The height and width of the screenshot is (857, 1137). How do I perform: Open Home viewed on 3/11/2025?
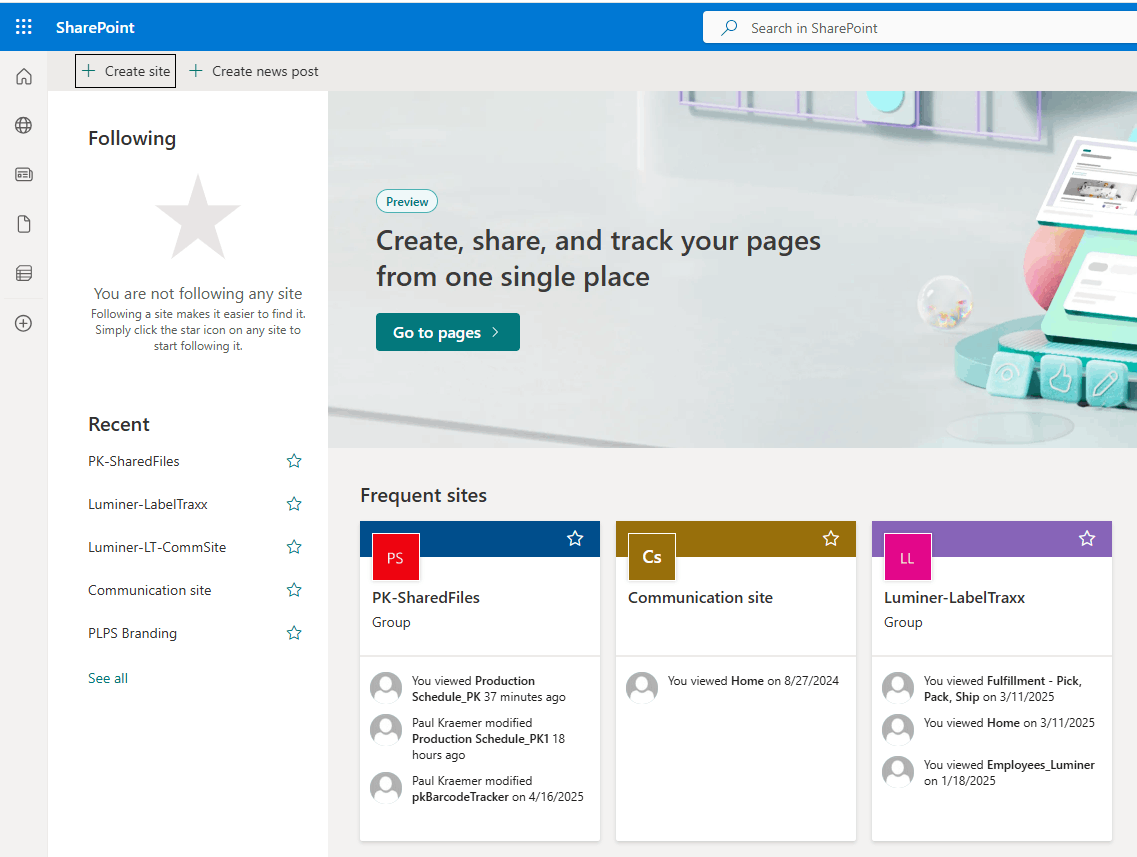(x=1009, y=723)
